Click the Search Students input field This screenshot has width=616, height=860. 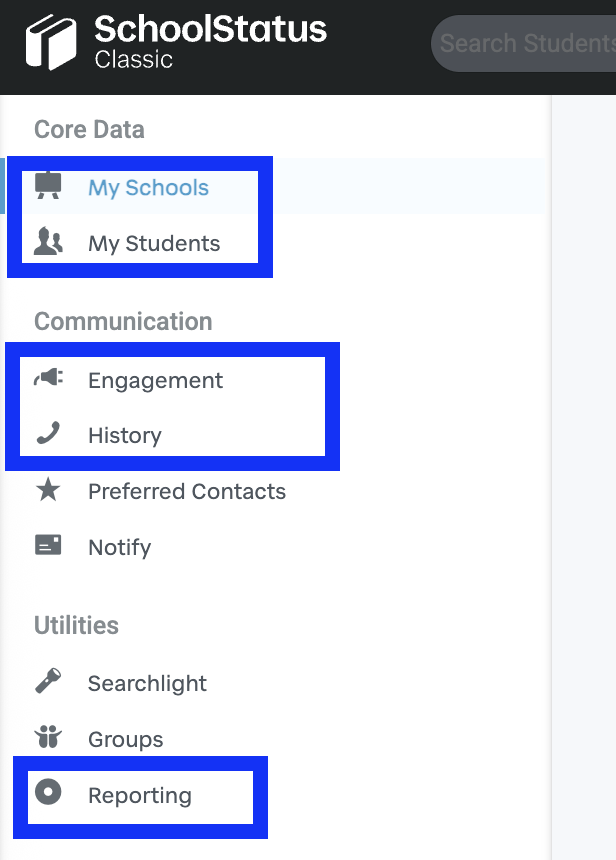pos(526,44)
